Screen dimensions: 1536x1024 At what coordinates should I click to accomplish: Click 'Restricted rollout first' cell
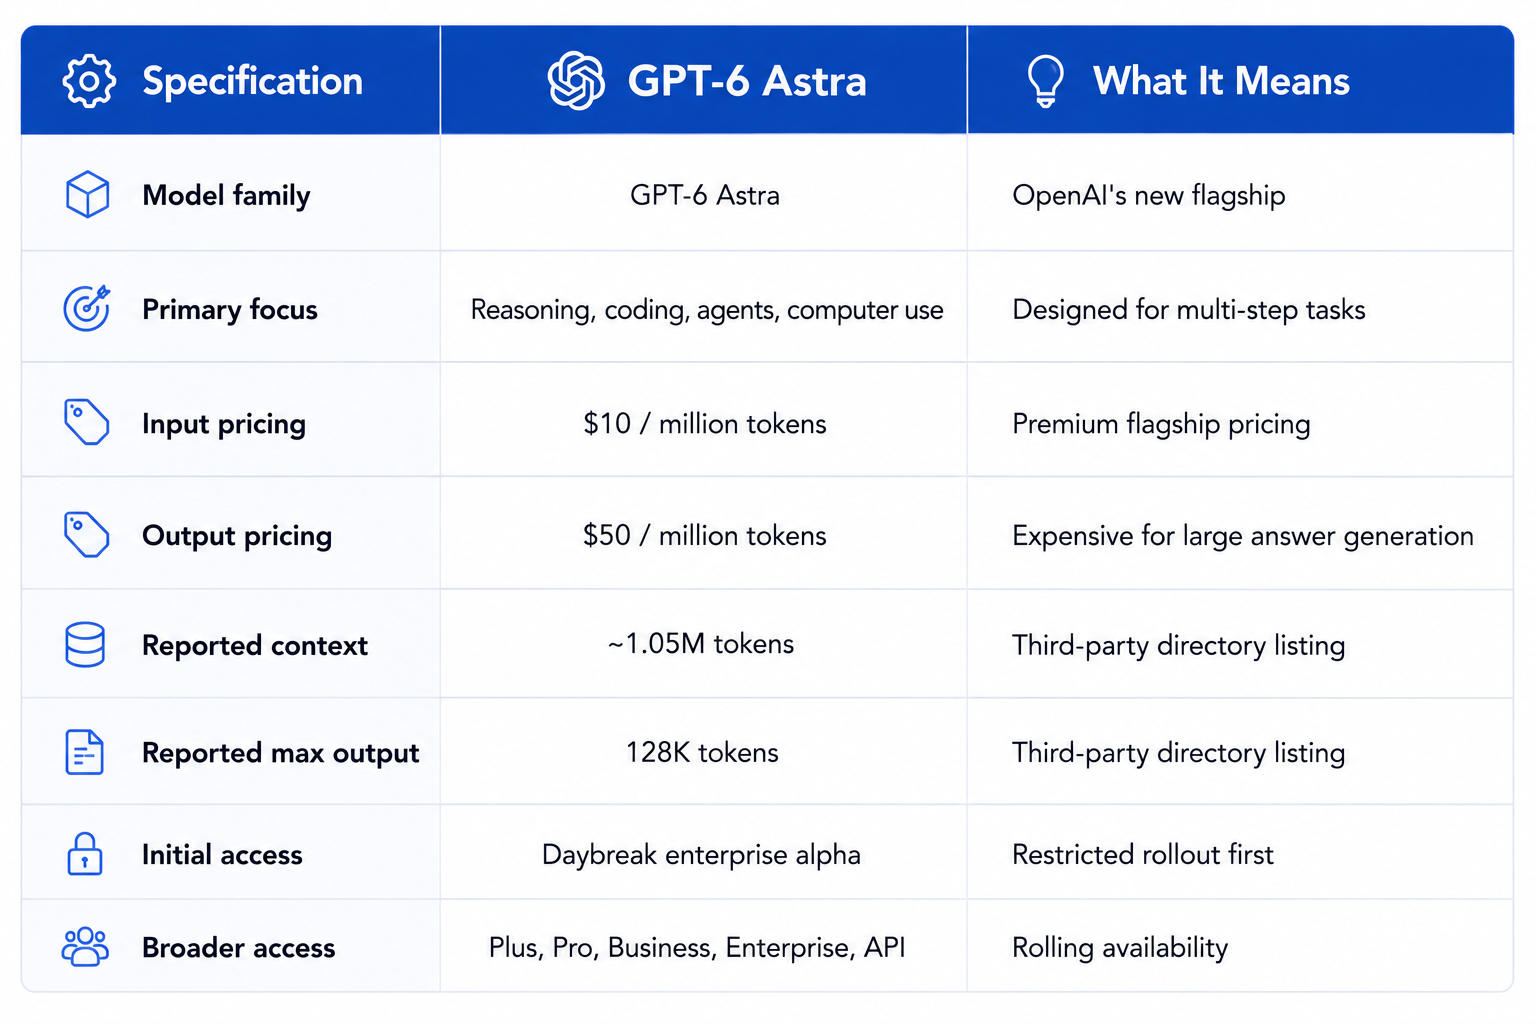(1143, 855)
